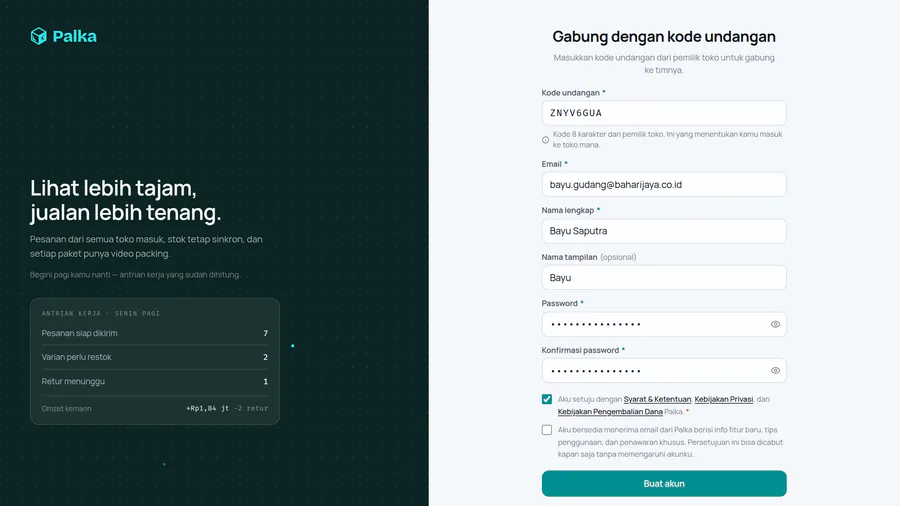Submit the form with Buat akun
Viewport: 900px width, 506px height.
click(664, 484)
